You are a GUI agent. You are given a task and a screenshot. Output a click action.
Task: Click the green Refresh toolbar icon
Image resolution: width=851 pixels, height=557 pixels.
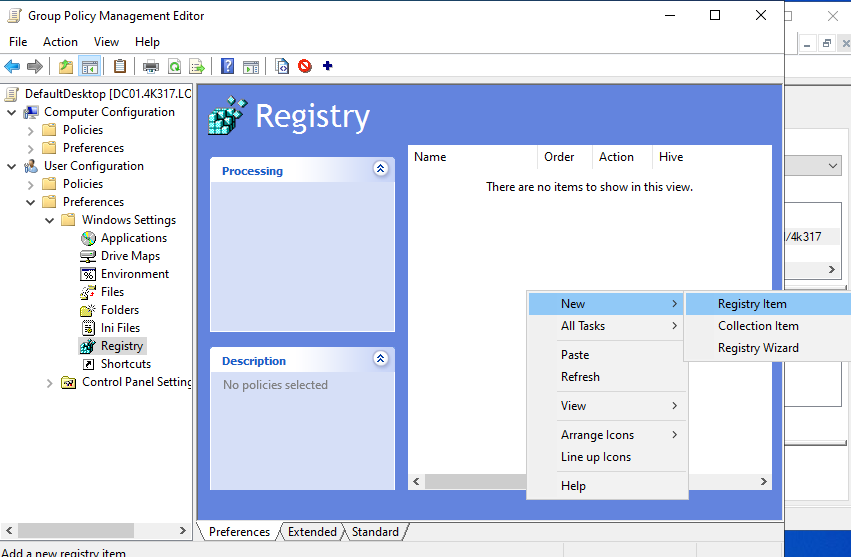174,67
